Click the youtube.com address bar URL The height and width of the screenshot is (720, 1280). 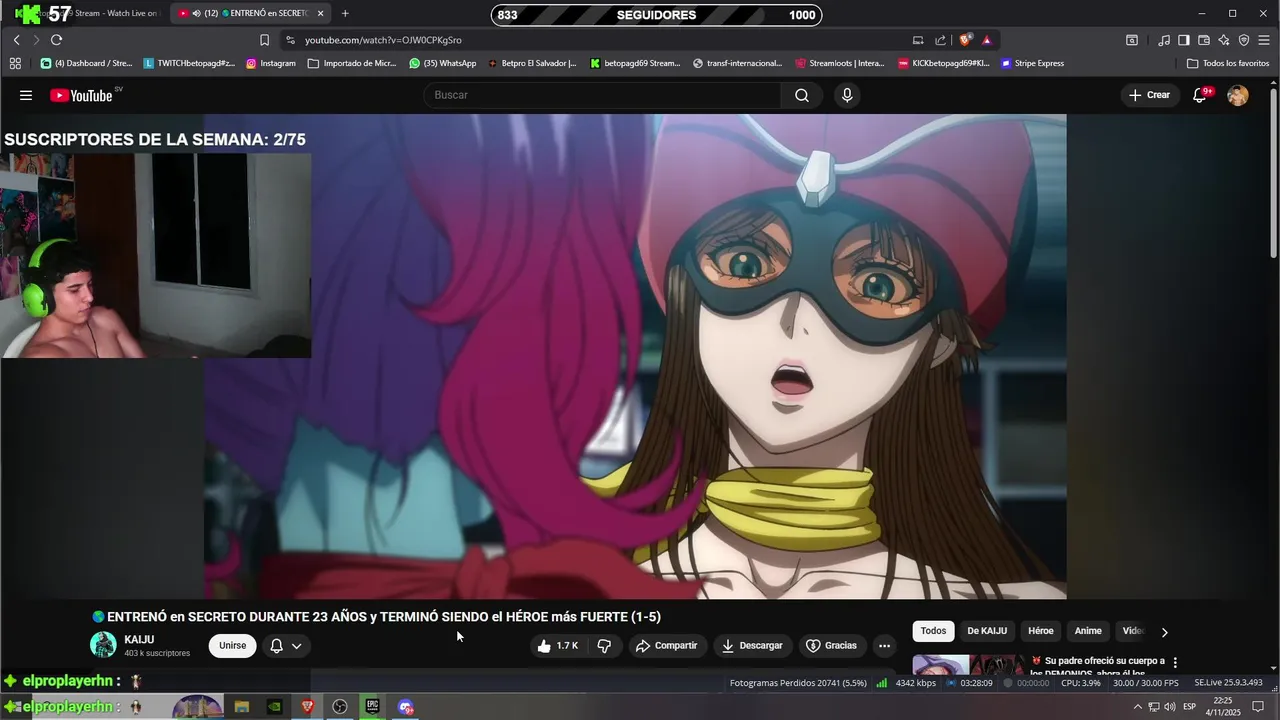click(x=383, y=40)
